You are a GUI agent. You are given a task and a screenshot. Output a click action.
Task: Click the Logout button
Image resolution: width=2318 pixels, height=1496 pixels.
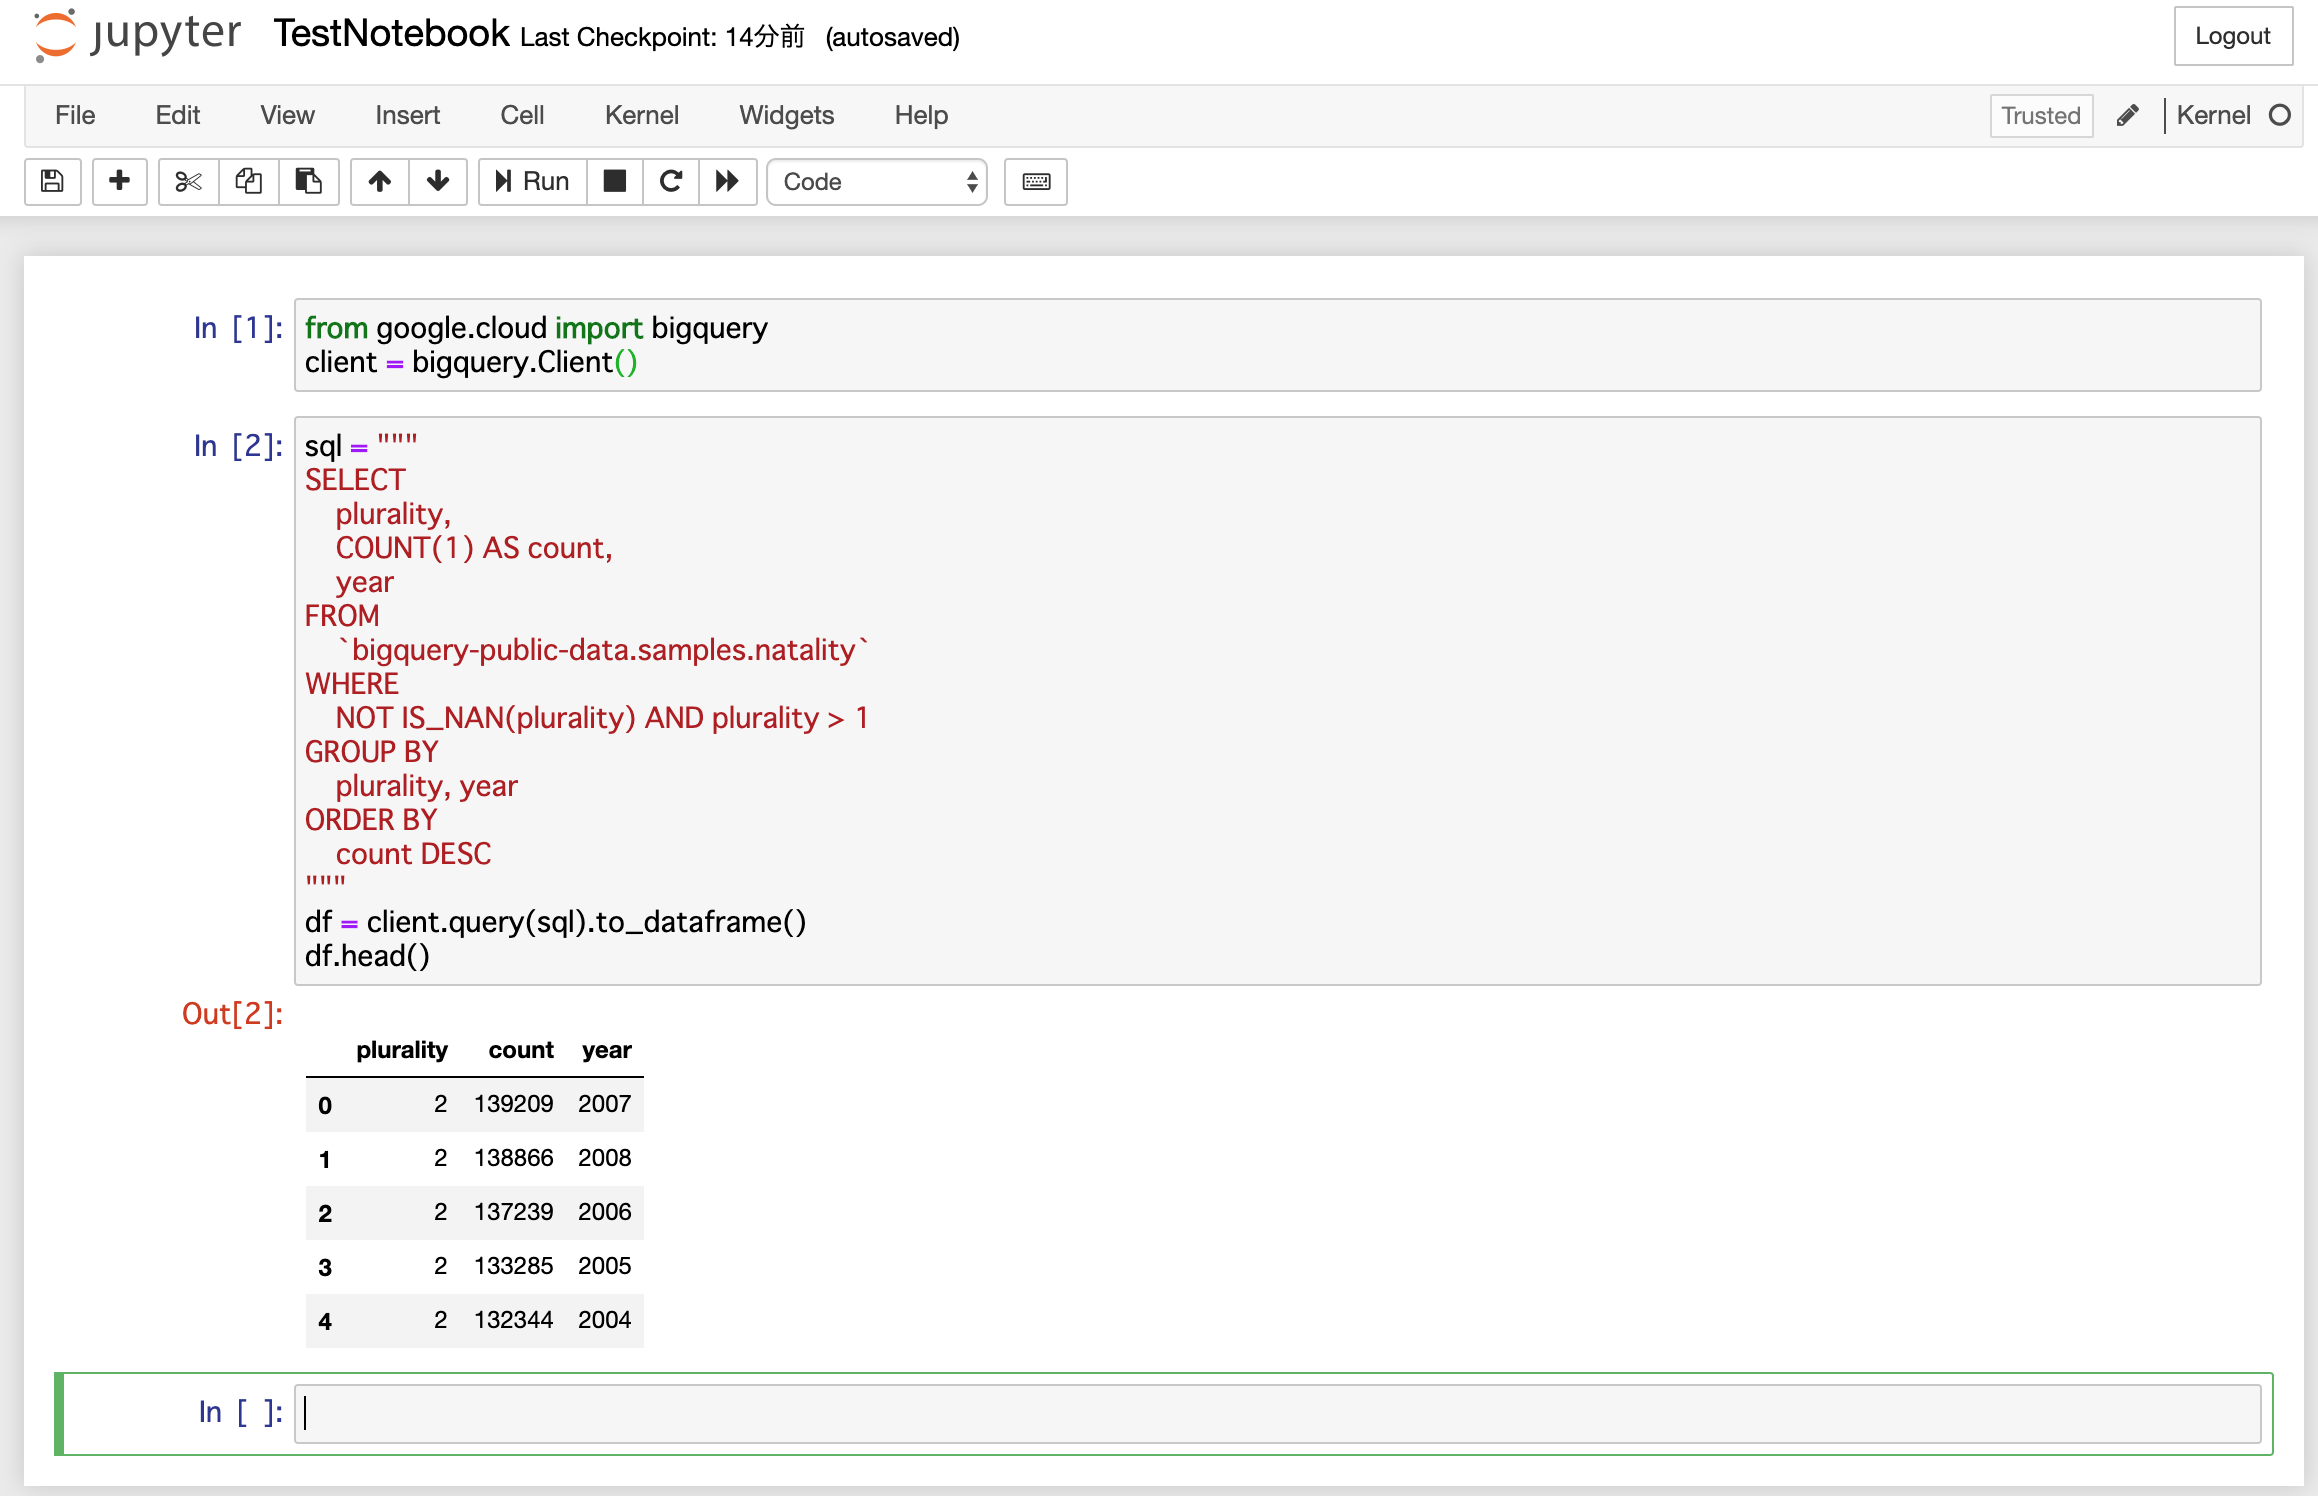[x=2233, y=36]
